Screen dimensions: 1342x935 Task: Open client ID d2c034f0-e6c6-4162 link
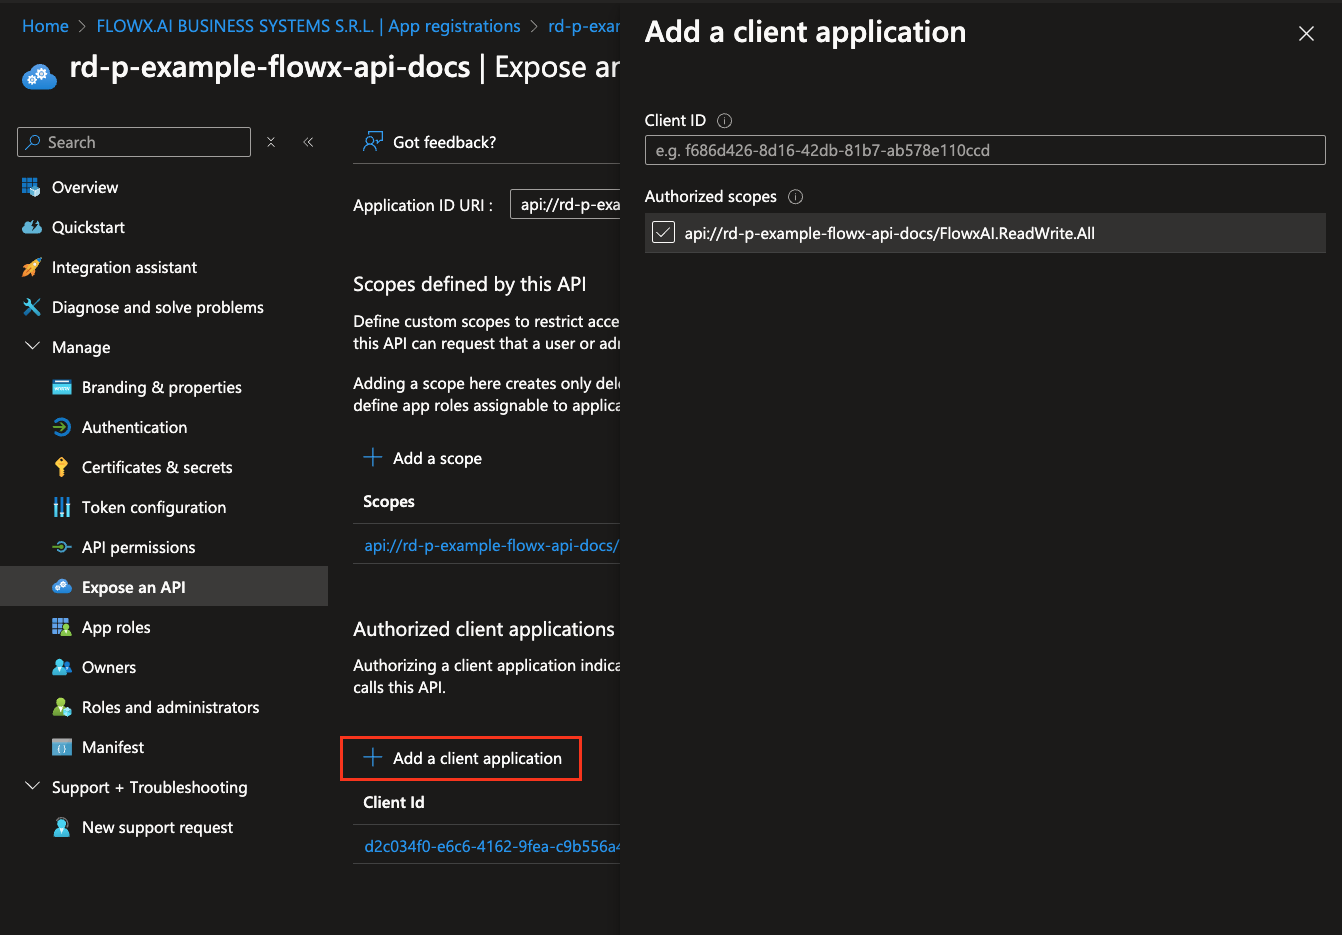pyautogui.click(x=491, y=846)
